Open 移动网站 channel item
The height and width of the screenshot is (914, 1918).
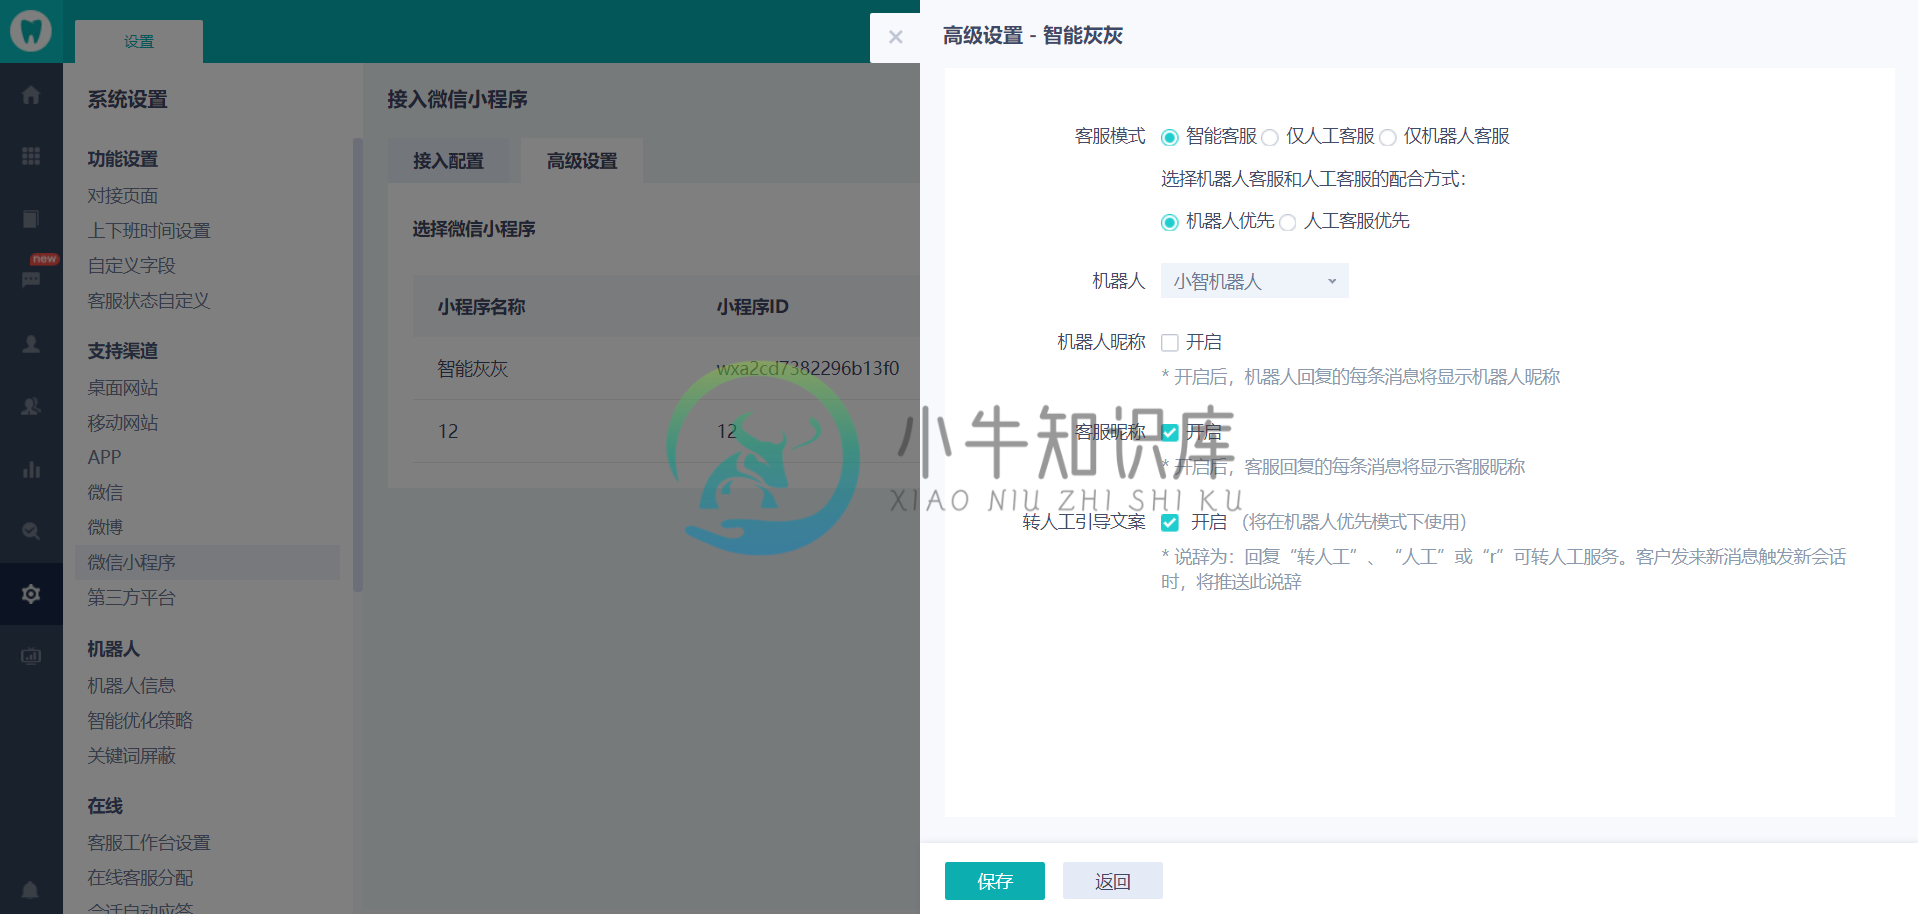123,423
